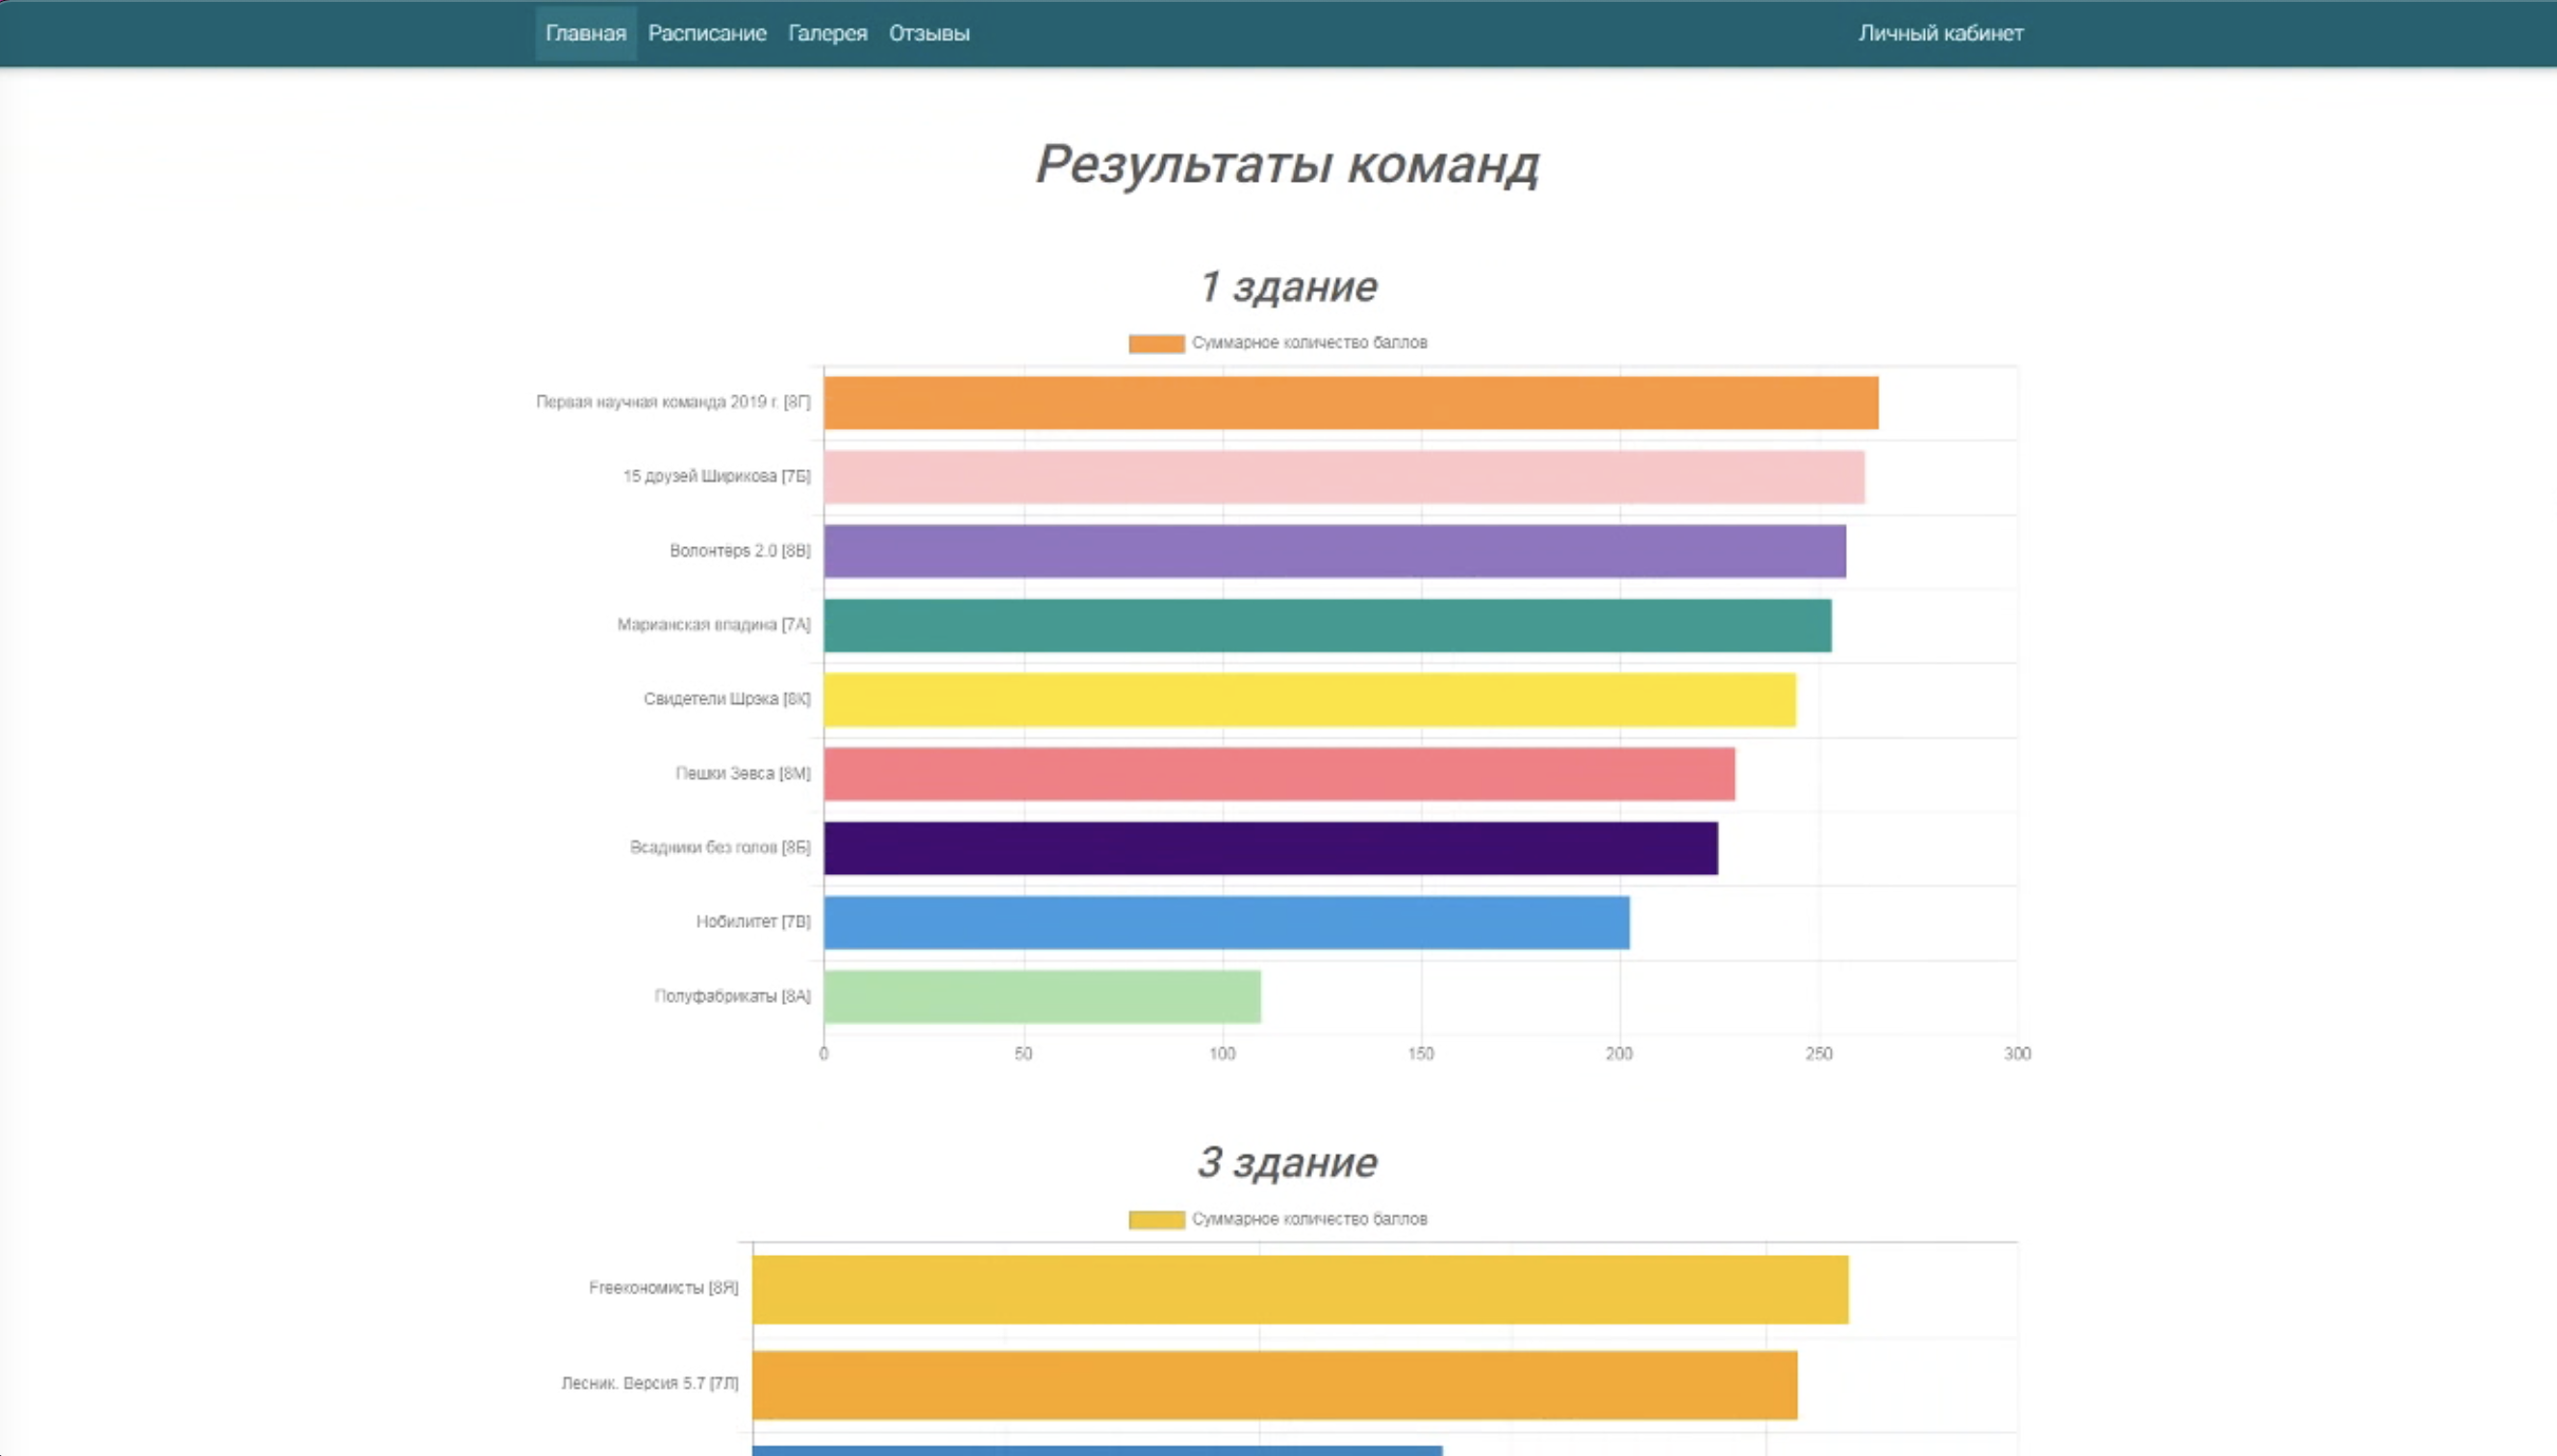Click label Свидетели Шрэка [8К]

click(x=727, y=699)
